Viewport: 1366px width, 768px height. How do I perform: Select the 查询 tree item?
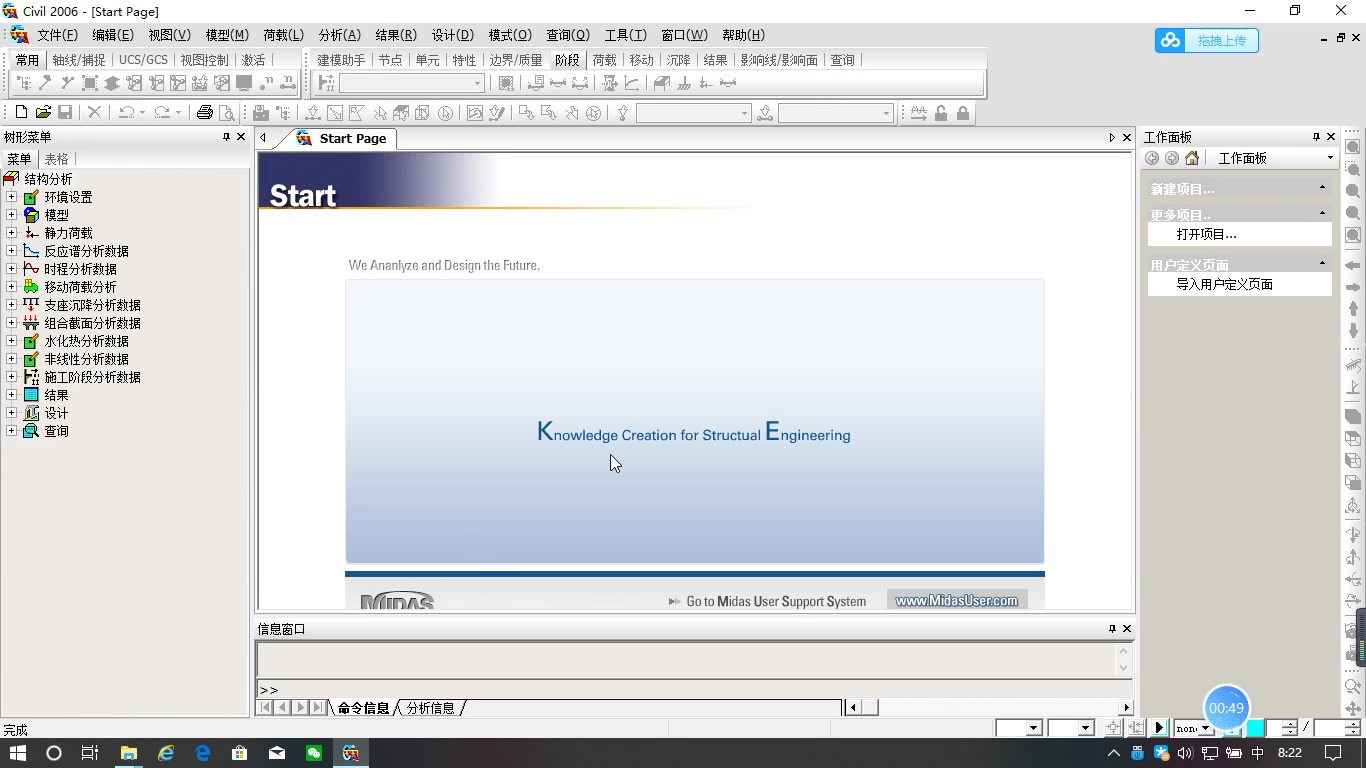click(x=56, y=431)
